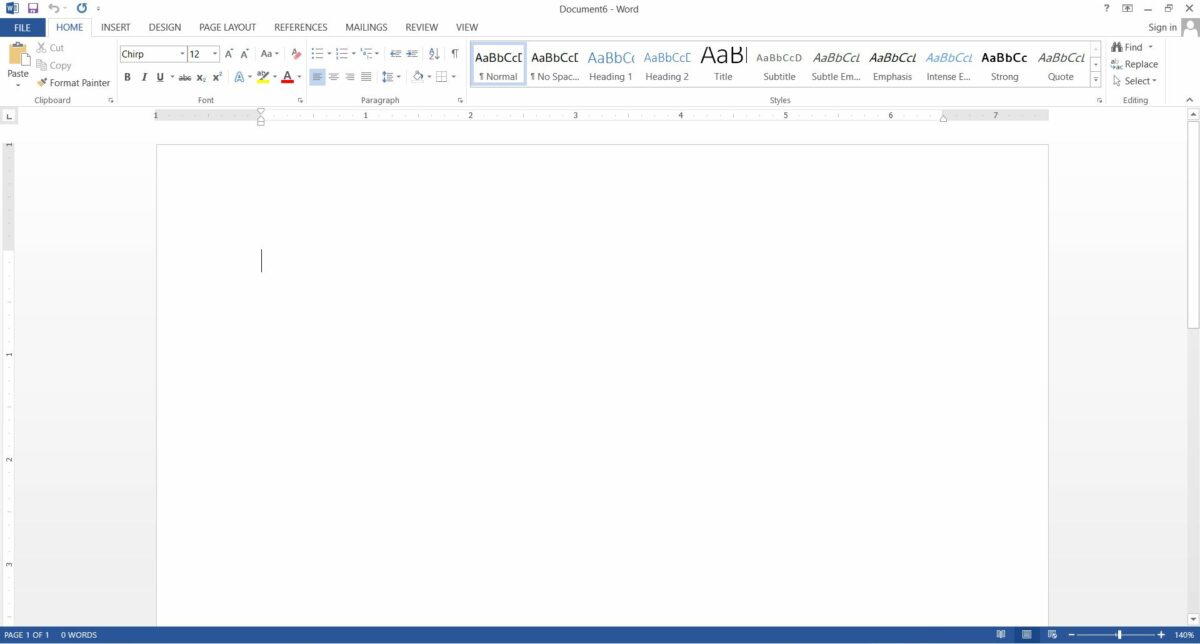Open Find with the magnifier icon
Screen dimensions: 1200x644
(1116, 46)
